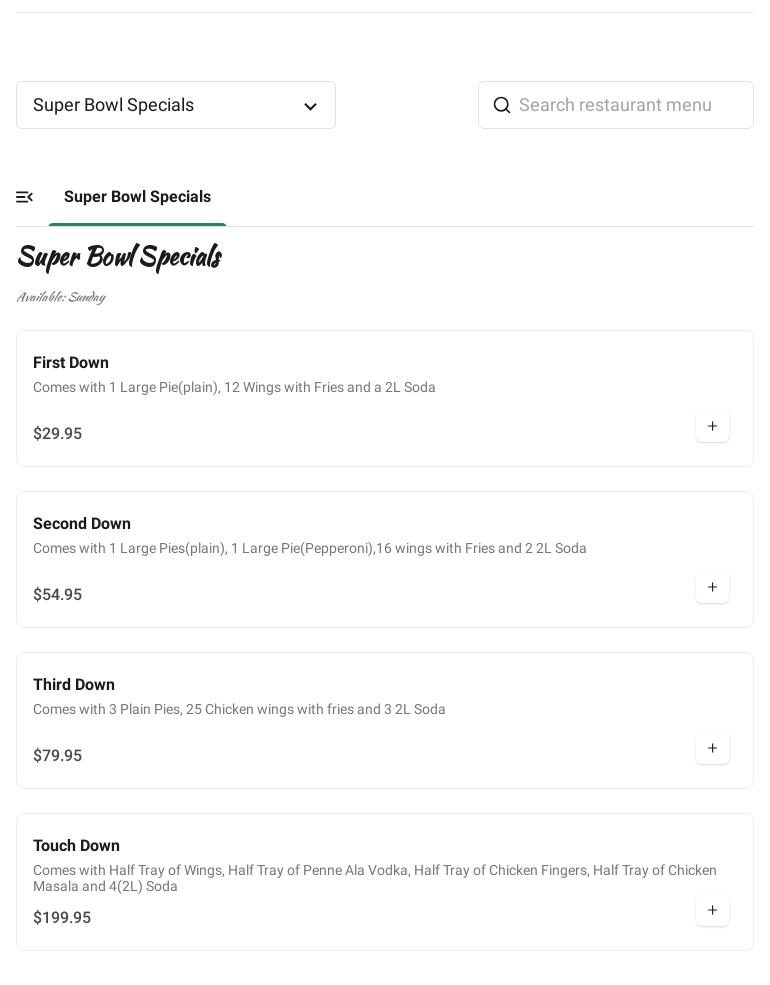The image size is (770, 985).
Task: Add Second Down using its plus icon
Action: pyautogui.click(x=712, y=588)
